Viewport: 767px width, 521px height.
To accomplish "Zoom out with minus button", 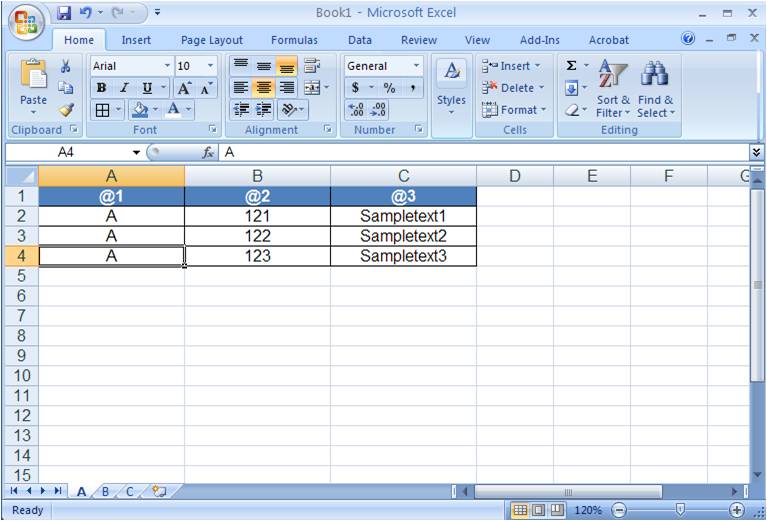I will point(619,510).
